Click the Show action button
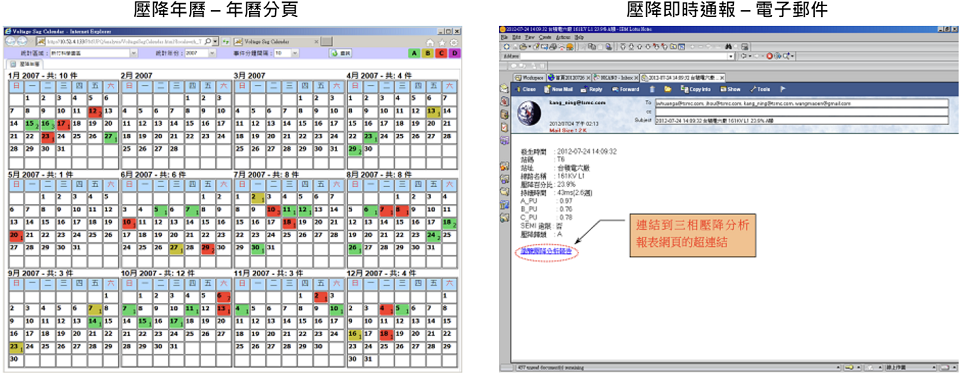 tap(730, 89)
